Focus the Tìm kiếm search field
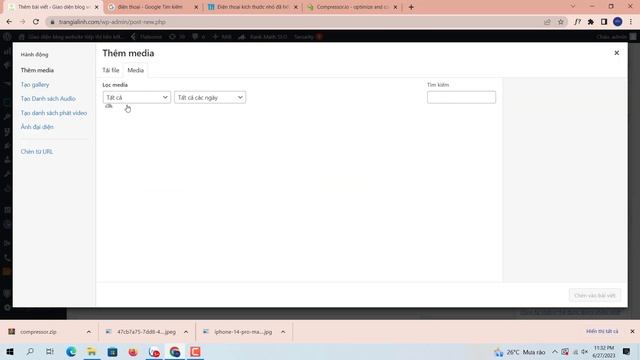Image resolution: width=640 pixels, height=360 pixels. point(461,97)
